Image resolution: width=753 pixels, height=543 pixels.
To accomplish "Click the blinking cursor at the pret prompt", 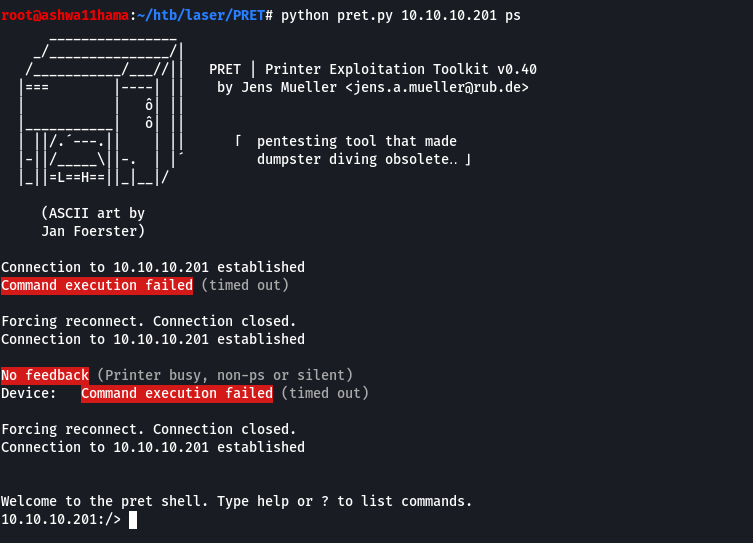I will 133,519.
